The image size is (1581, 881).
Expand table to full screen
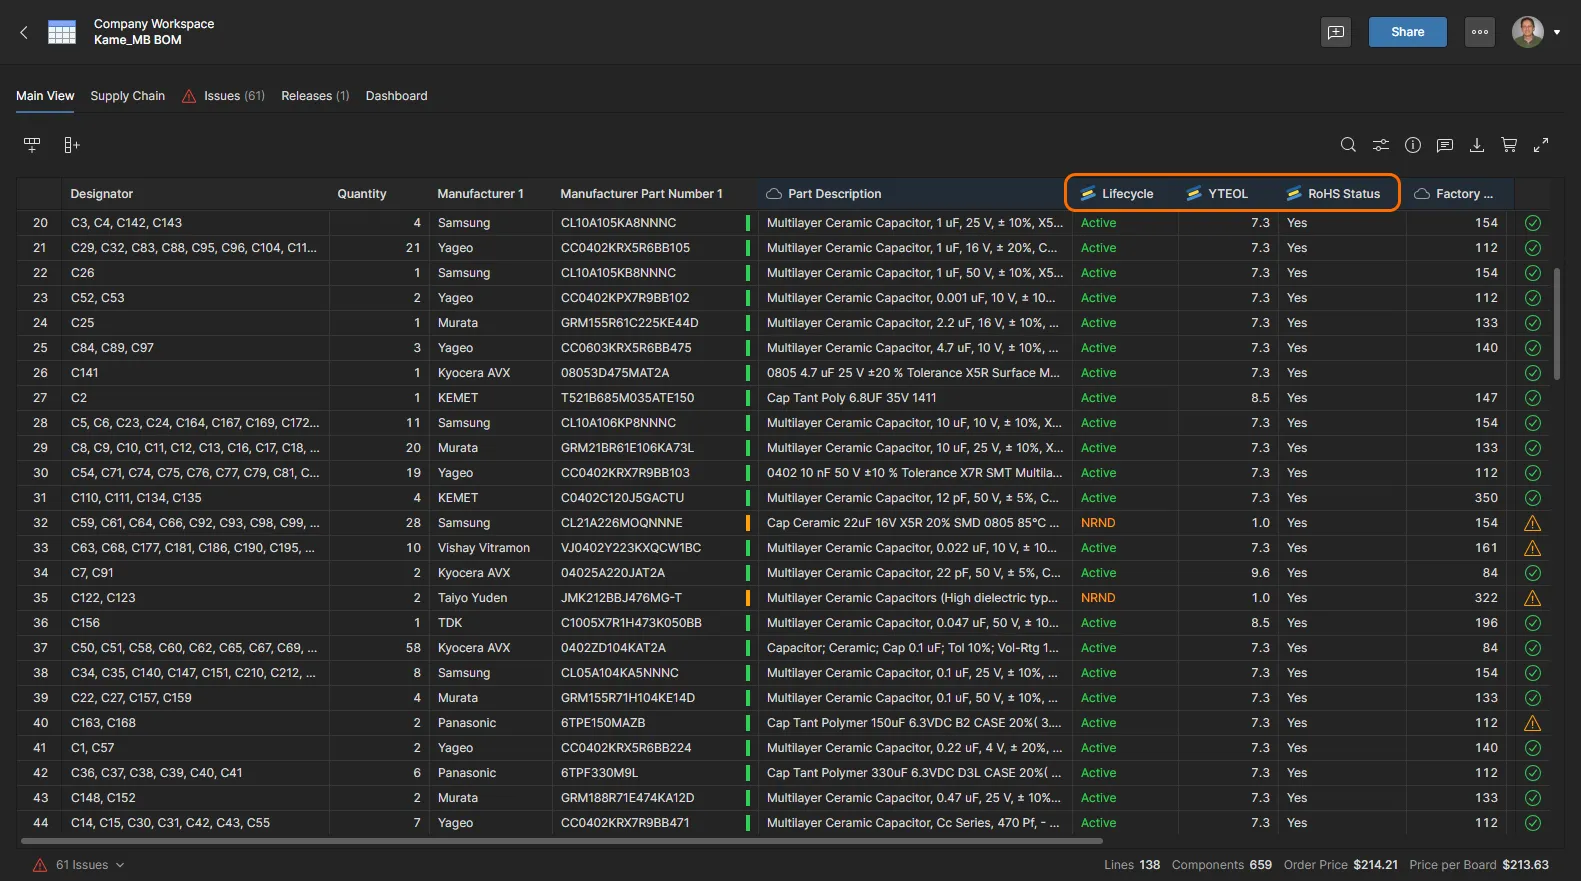[1541, 145]
